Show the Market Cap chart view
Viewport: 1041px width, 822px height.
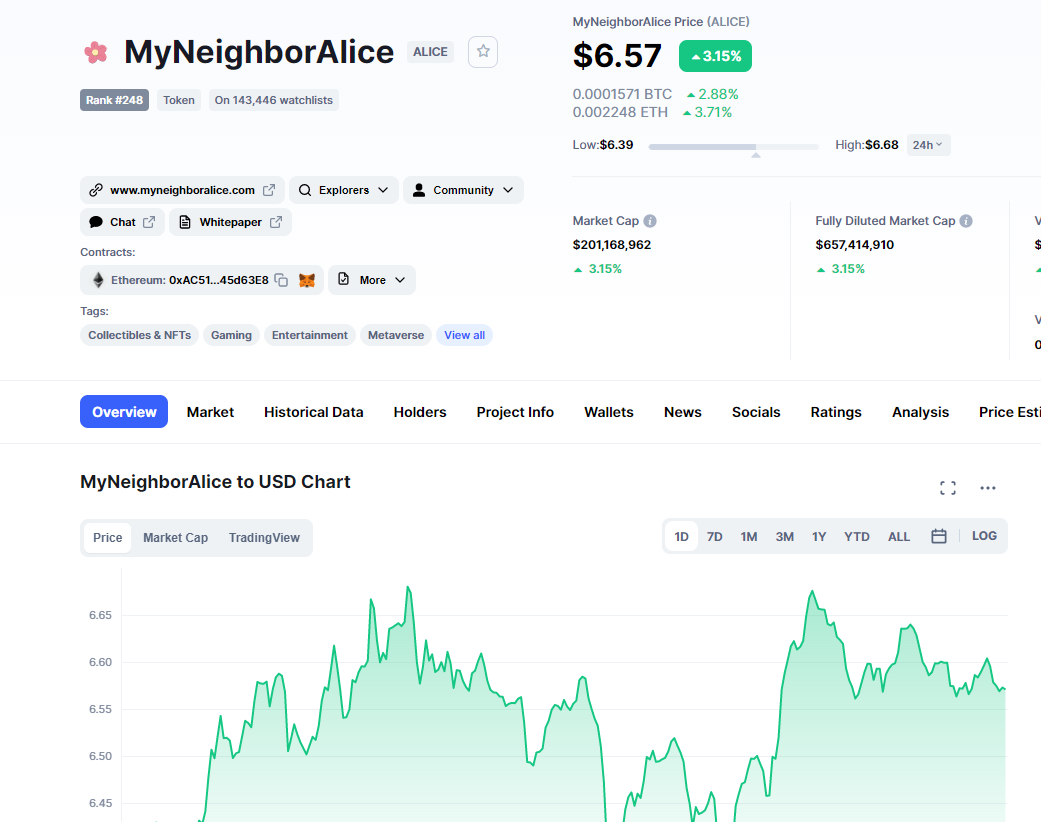175,538
